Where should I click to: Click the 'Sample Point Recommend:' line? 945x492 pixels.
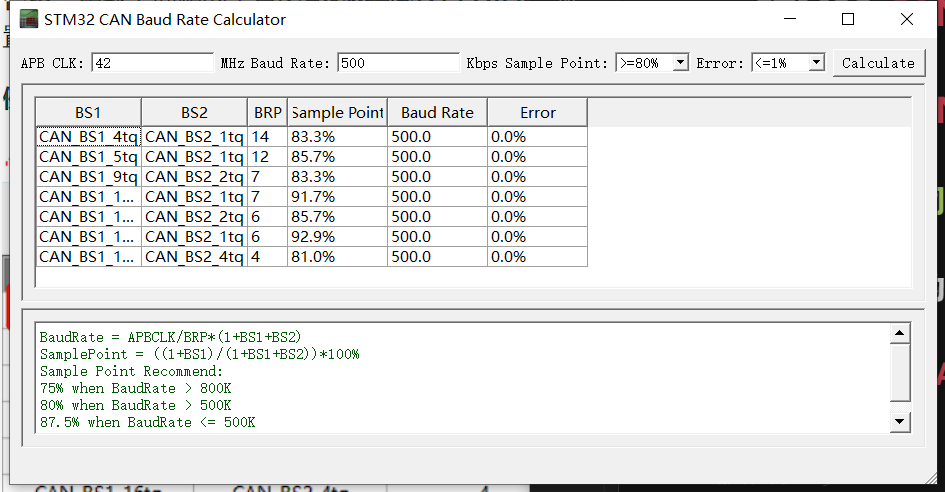point(131,371)
